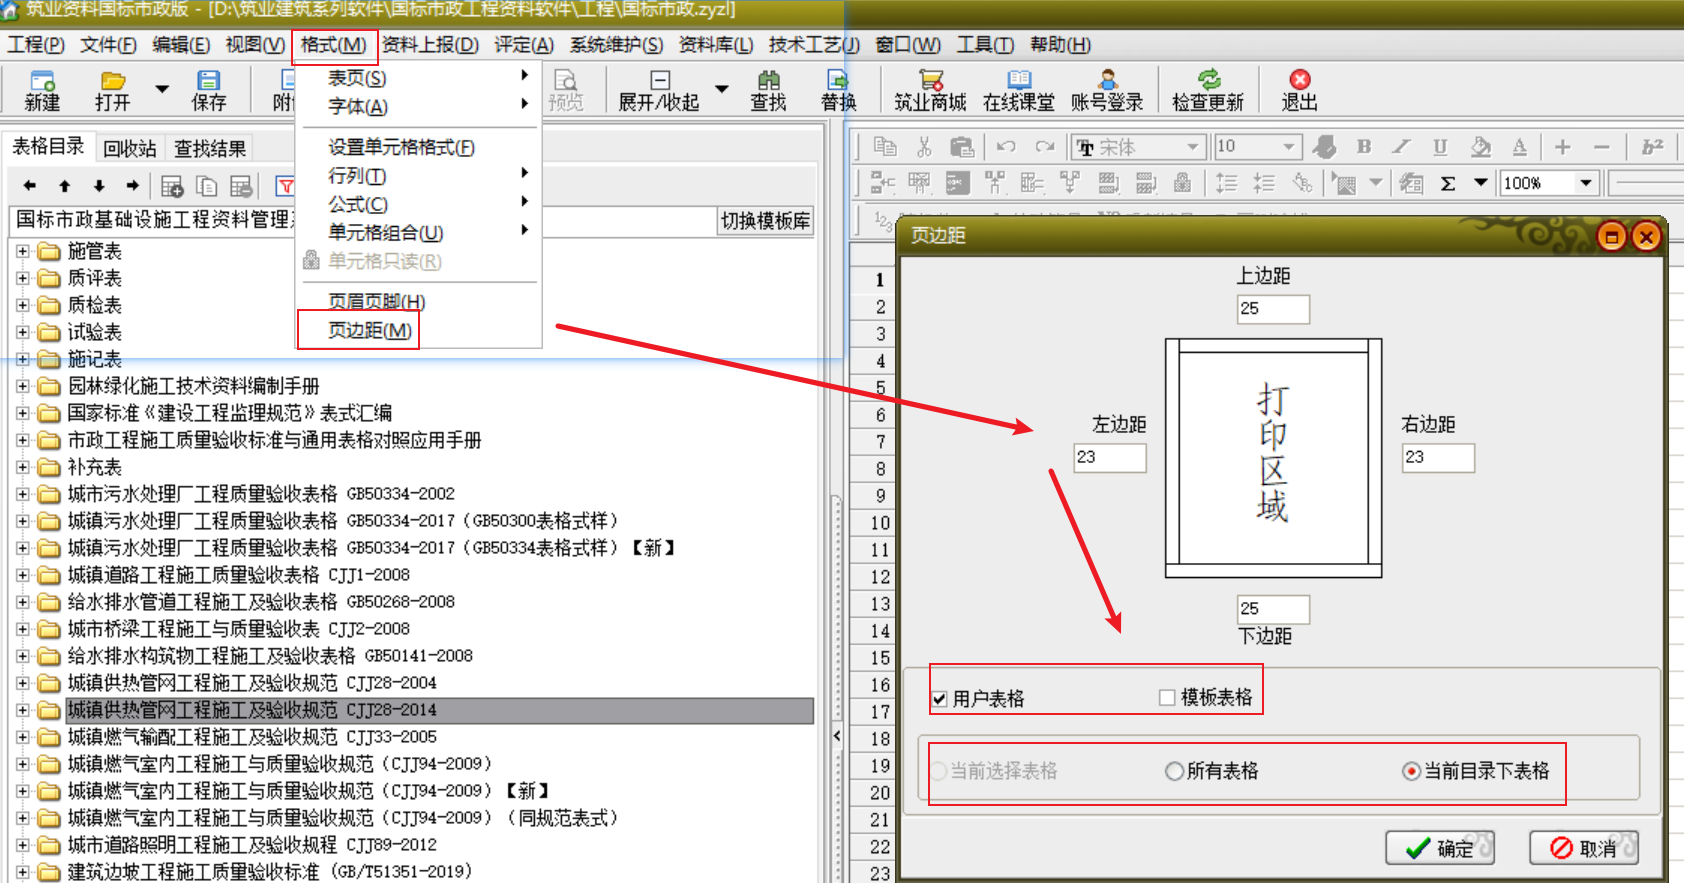
Task: Click the 下边距 bottom margin field
Action: pos(1273,609)
